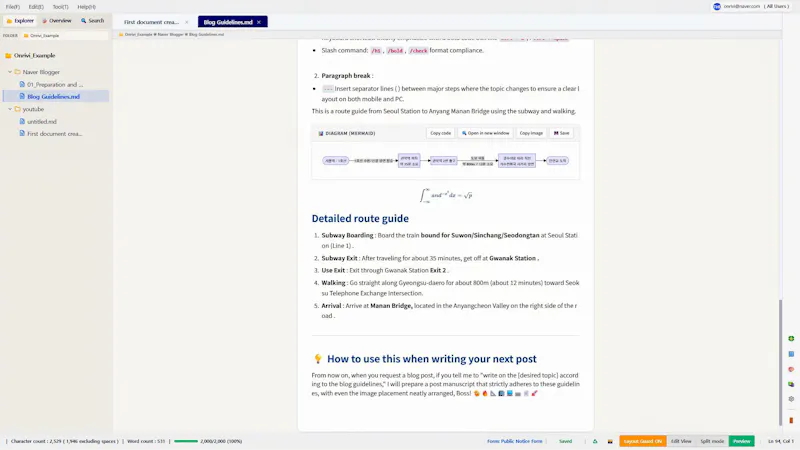The height and width of the screenshot is (450, 800).
Task: Save the Mermaid diagram
Action: coord(561,133)
